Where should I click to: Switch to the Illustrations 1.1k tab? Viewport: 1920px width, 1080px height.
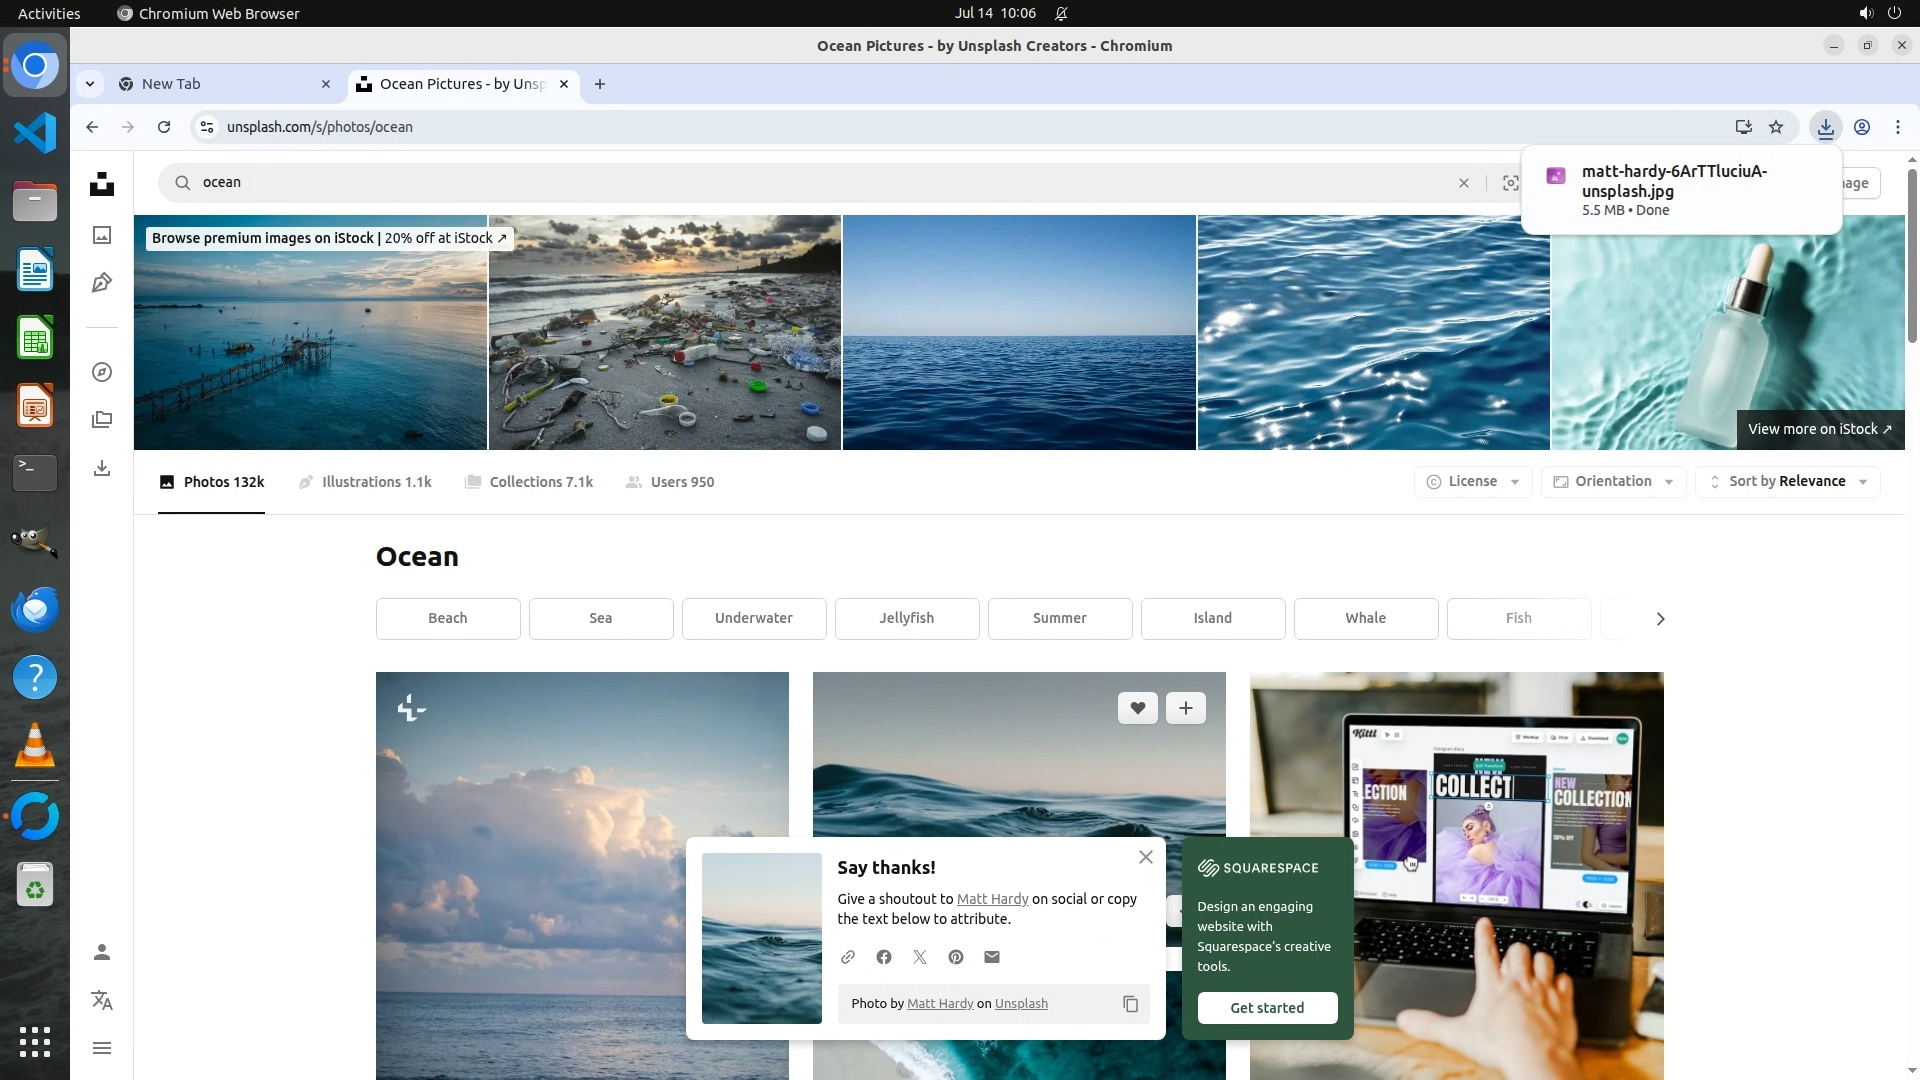point(365,482)
